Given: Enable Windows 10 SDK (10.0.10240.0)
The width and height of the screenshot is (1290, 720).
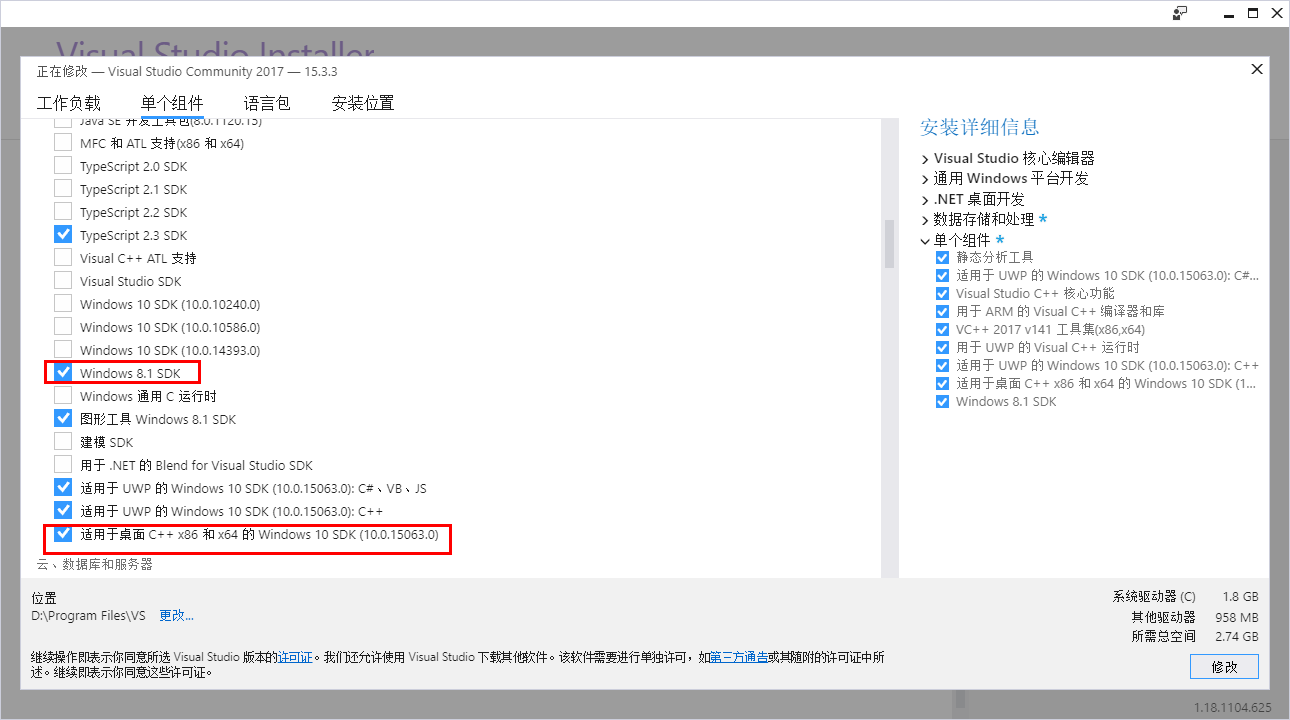Looking at the screenshot, I should tap(63, 303).
